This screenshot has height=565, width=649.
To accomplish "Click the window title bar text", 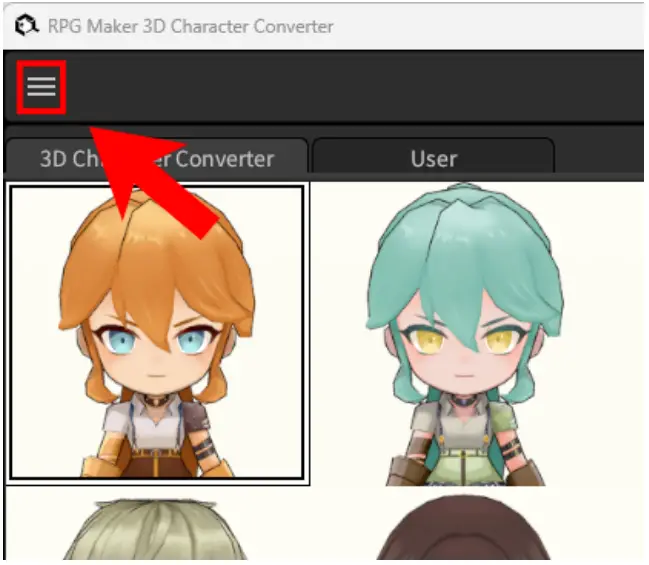I will [190, 26].
